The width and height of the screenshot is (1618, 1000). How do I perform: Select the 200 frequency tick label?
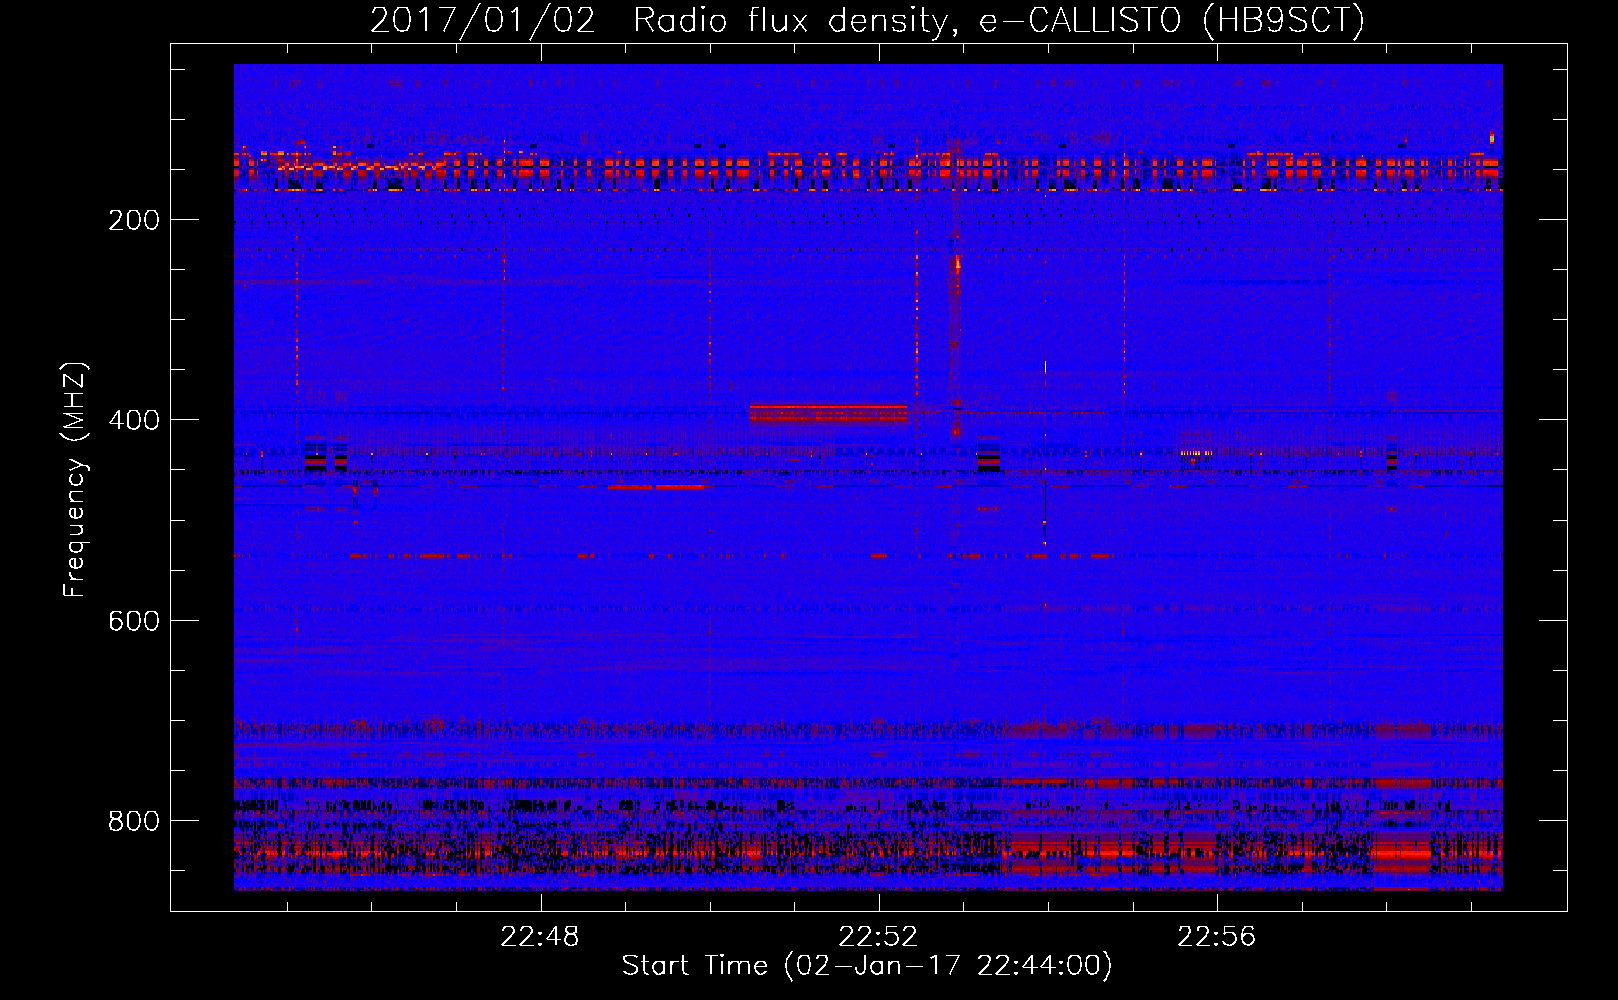[x=134, y=220]
